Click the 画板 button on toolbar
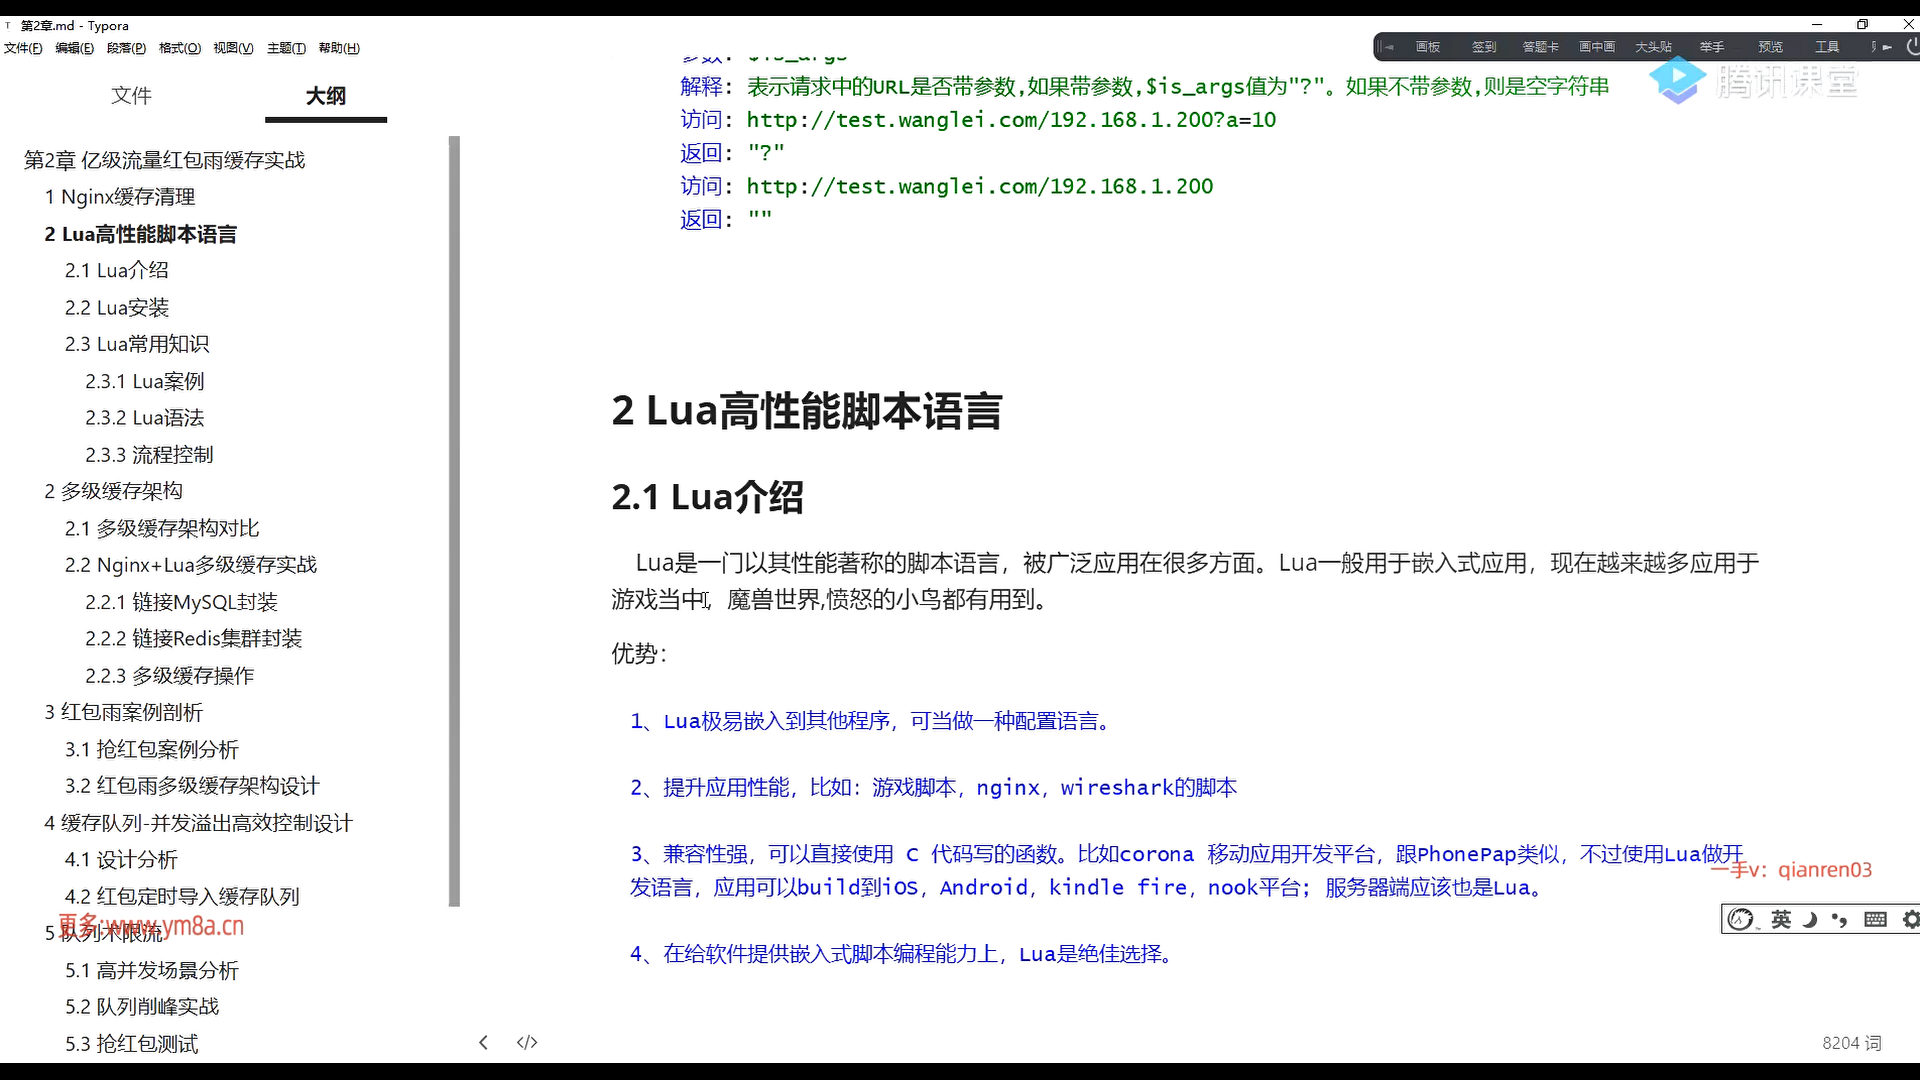This screenshot has width=1920, height=1080. (1428, 47)
